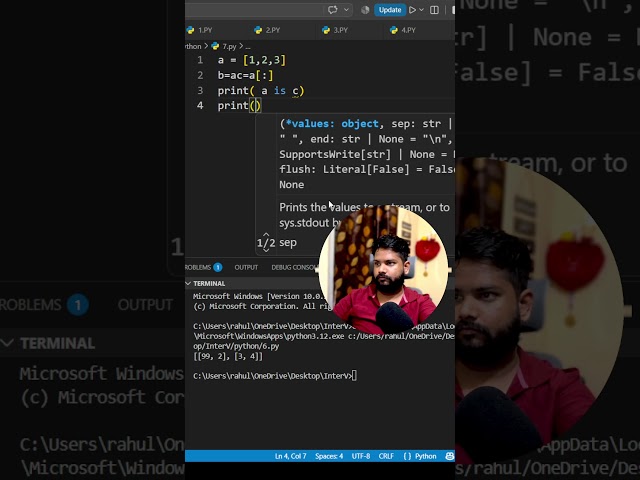The height and width of the screenshot is (480, 640).
Task: Click the Copilot status bar icon
Action: pyautogui.click(x=449, y=456)
